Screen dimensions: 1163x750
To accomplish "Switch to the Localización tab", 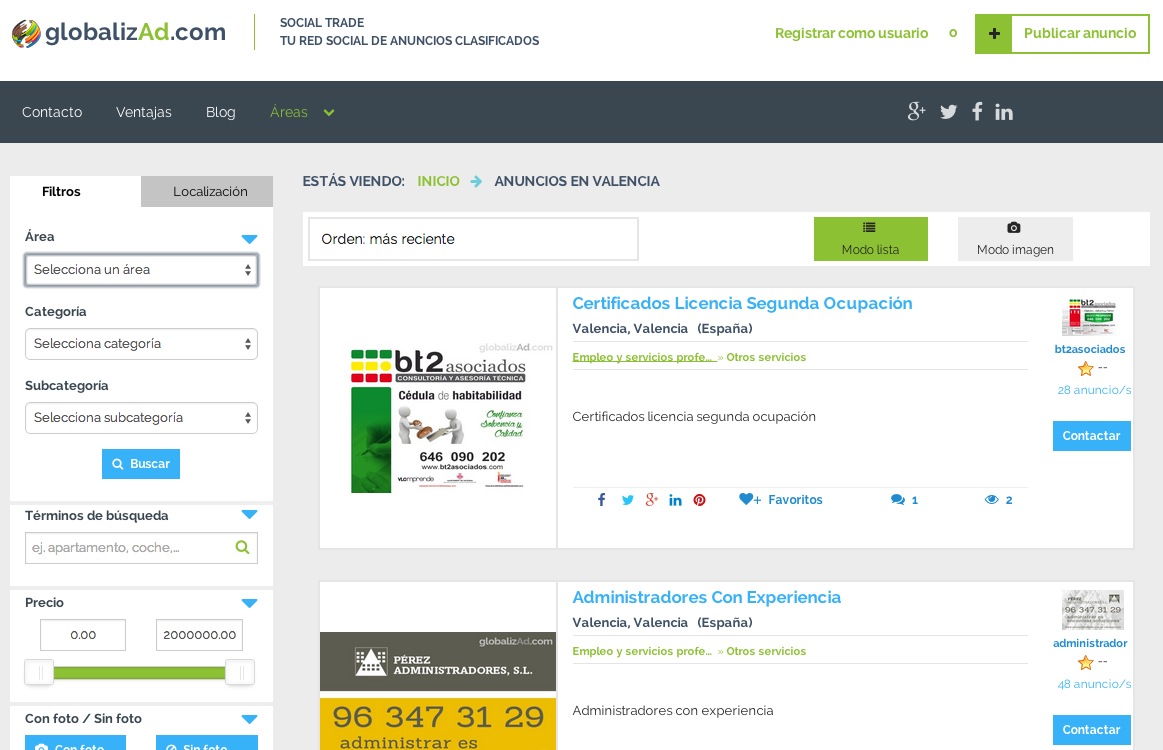I will (x=209, y=191).
